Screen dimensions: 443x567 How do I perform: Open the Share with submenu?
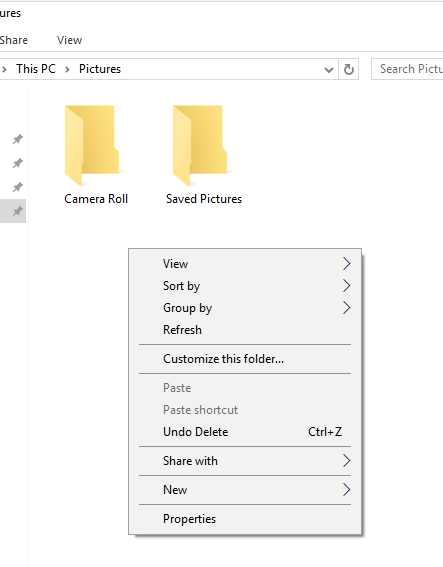coord(245,461)
